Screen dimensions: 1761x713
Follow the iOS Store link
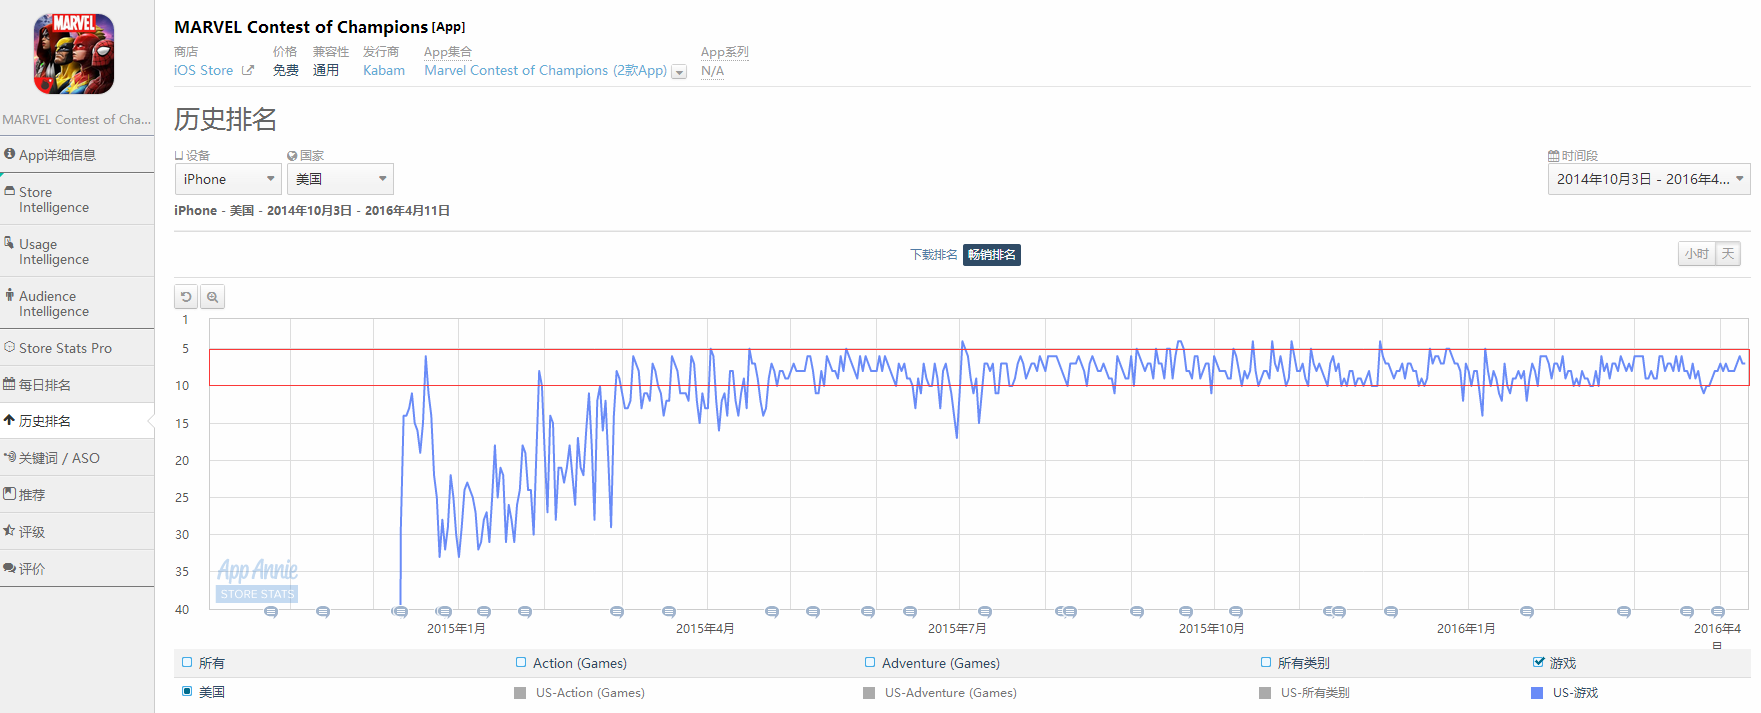(x=204, y=70)
